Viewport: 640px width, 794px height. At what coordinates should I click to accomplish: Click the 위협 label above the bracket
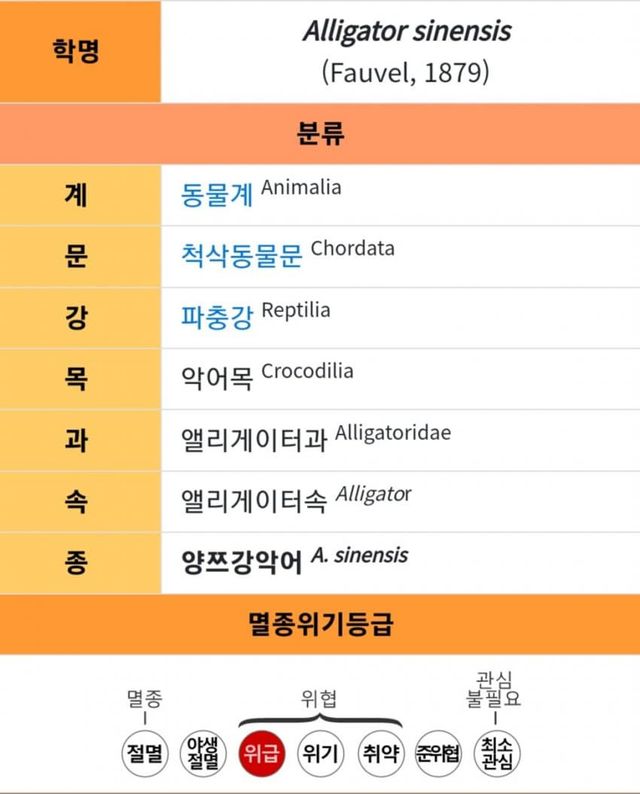tap(320, 699)
